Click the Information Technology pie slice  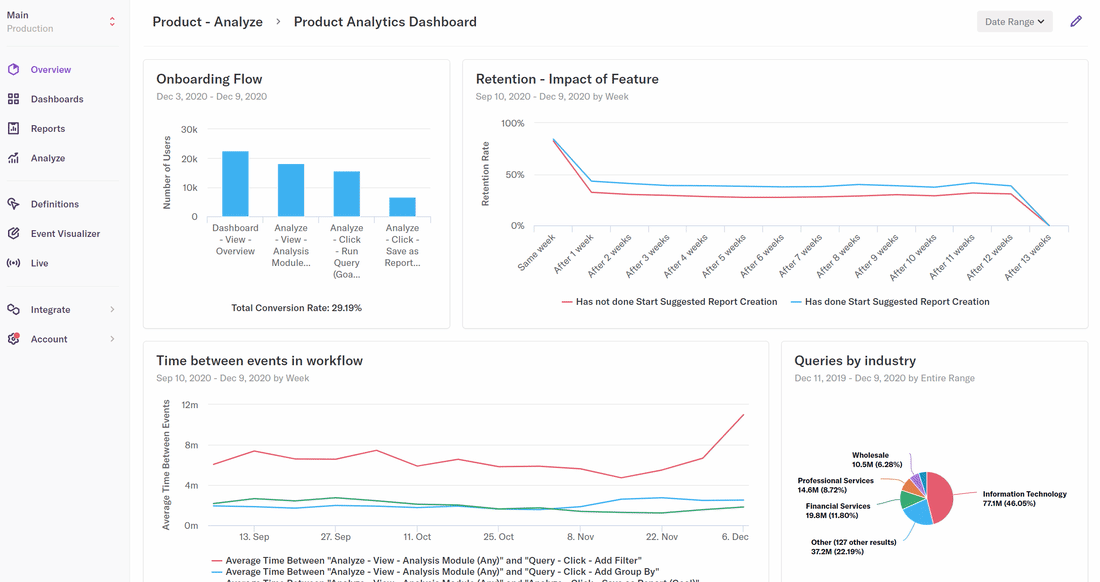(x=941, y=497)
